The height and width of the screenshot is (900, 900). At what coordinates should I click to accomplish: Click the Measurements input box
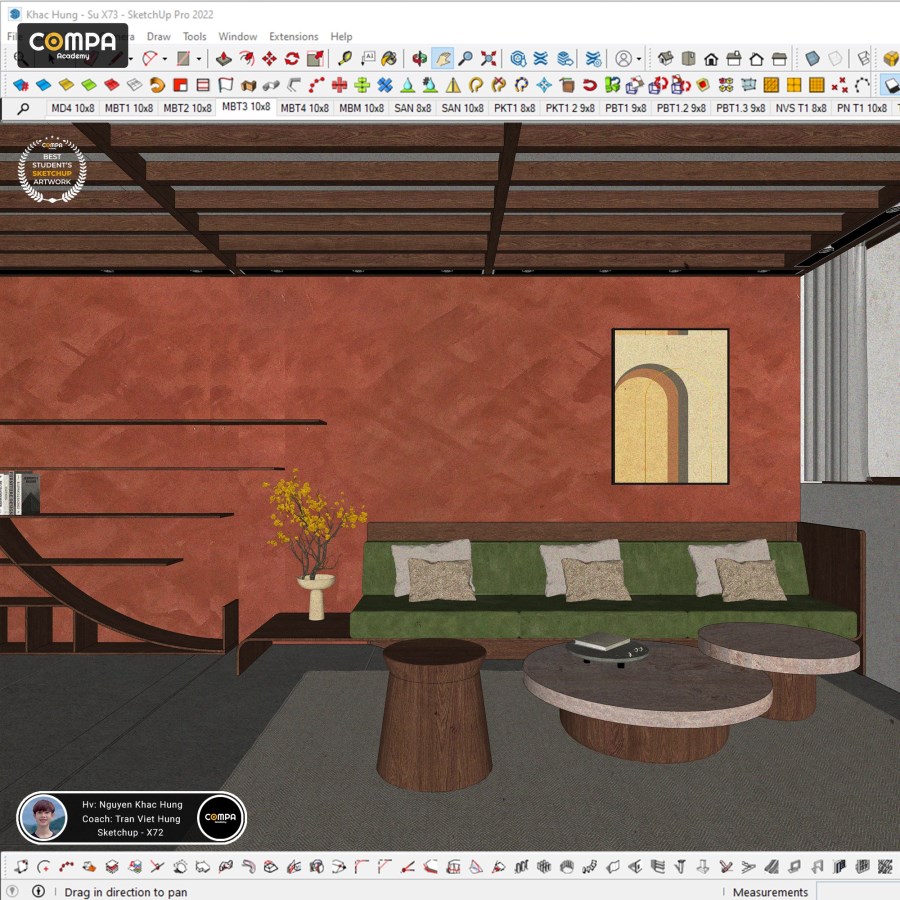(858, 891)
